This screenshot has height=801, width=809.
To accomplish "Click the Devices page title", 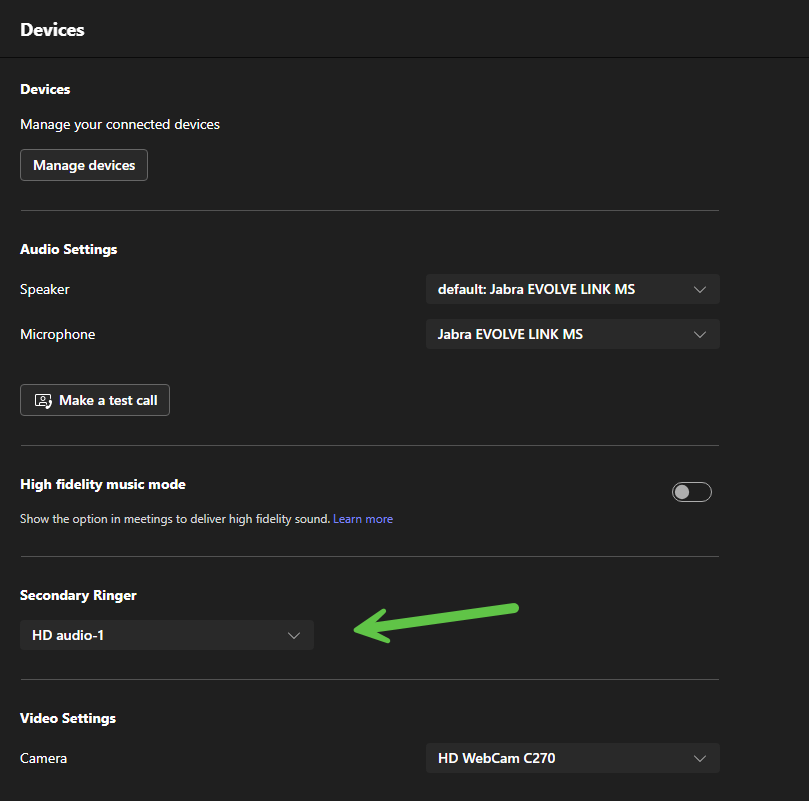I will click(52, 30).
